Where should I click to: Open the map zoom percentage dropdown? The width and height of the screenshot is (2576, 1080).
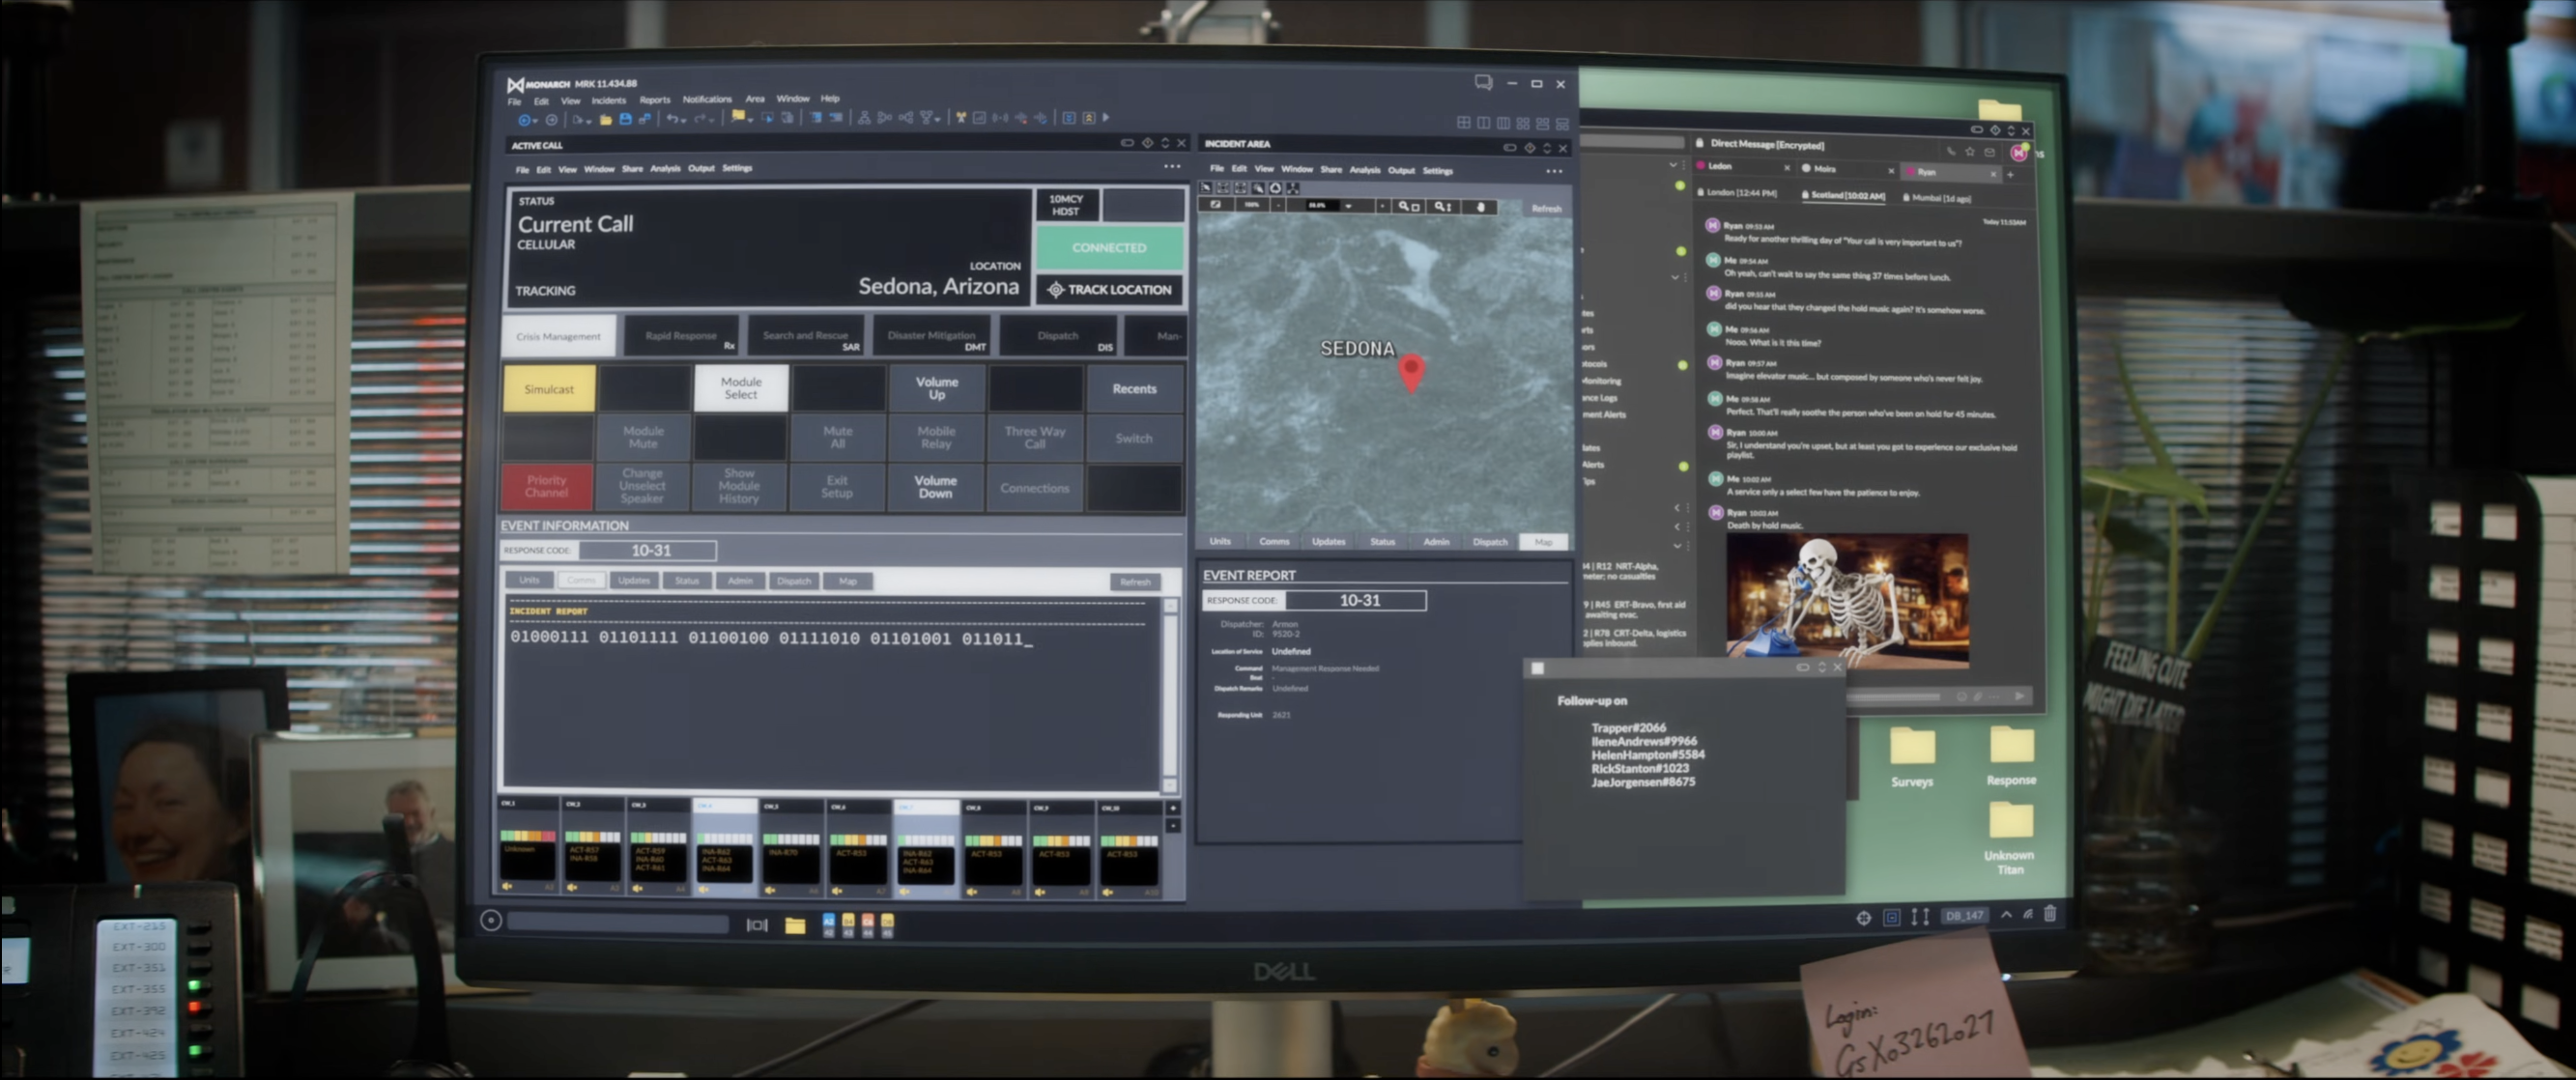coord(1348,206)
